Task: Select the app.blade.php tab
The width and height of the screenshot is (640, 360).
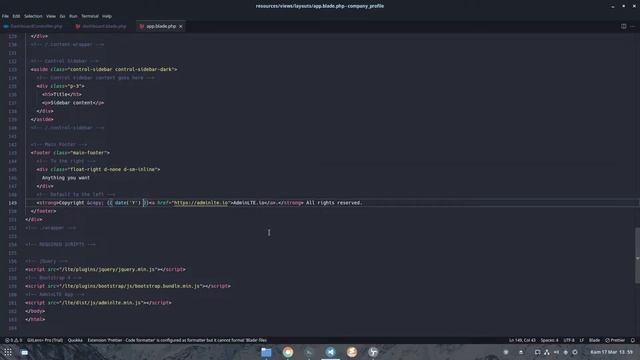Action: pyautogui.click(x=161, y=26)
